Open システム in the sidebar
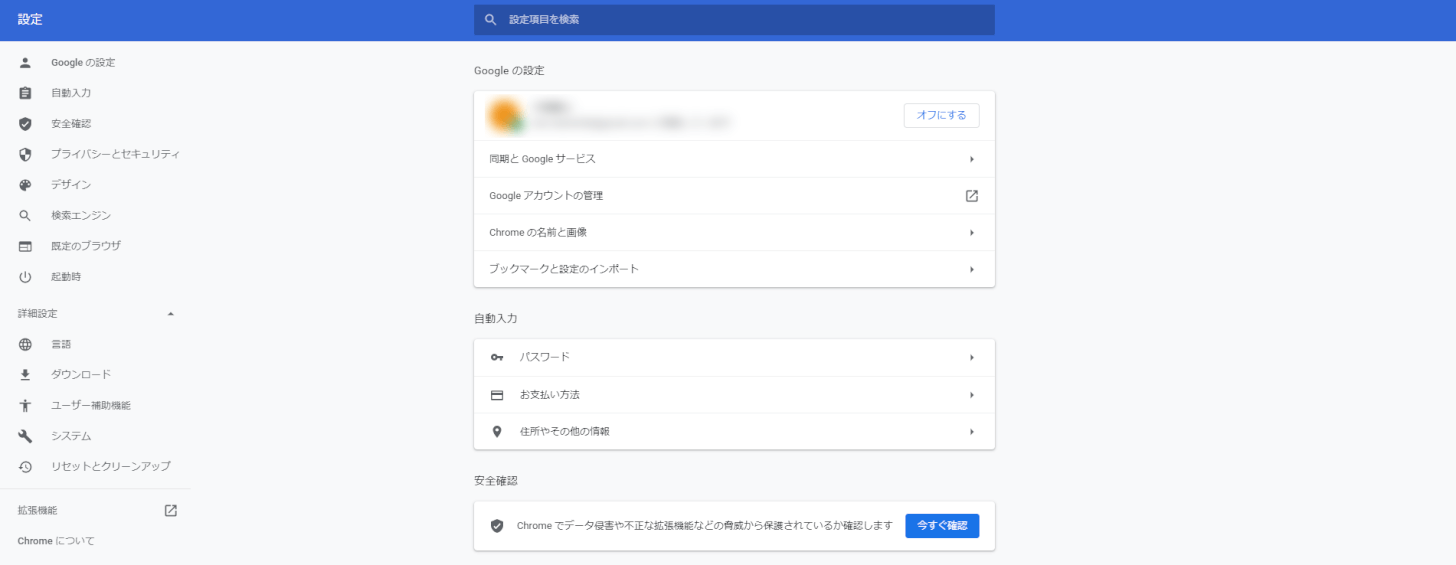Viewport: 1456px width, 565px height. [x=71, y=436]
